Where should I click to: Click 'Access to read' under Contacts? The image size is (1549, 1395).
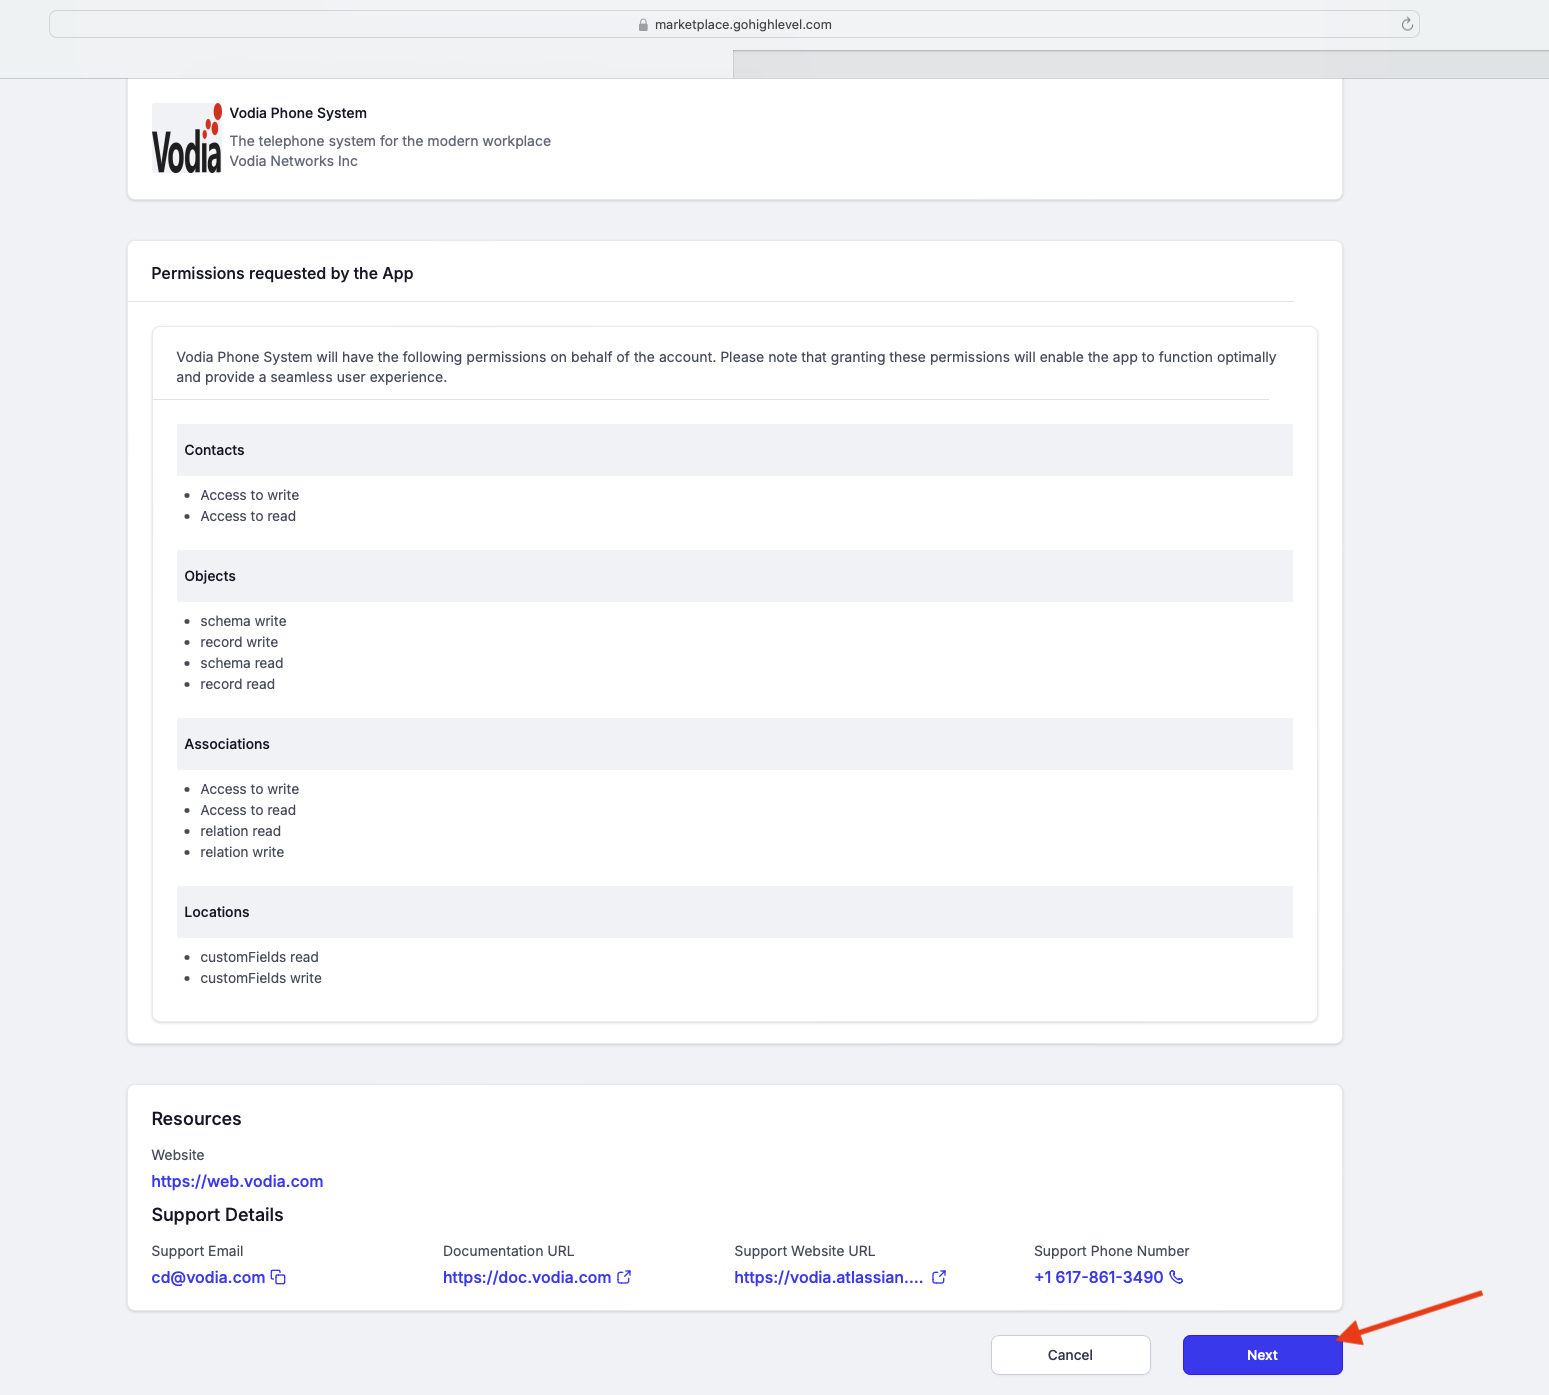coord(248,516)
